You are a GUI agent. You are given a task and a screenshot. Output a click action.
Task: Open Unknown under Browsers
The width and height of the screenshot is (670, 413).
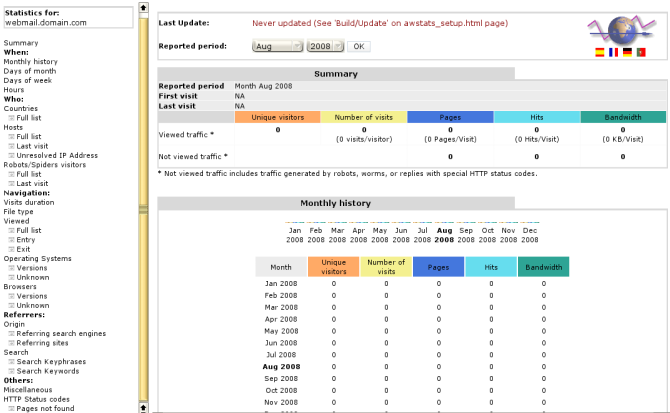pyautogui.click(x=33, y=306)
